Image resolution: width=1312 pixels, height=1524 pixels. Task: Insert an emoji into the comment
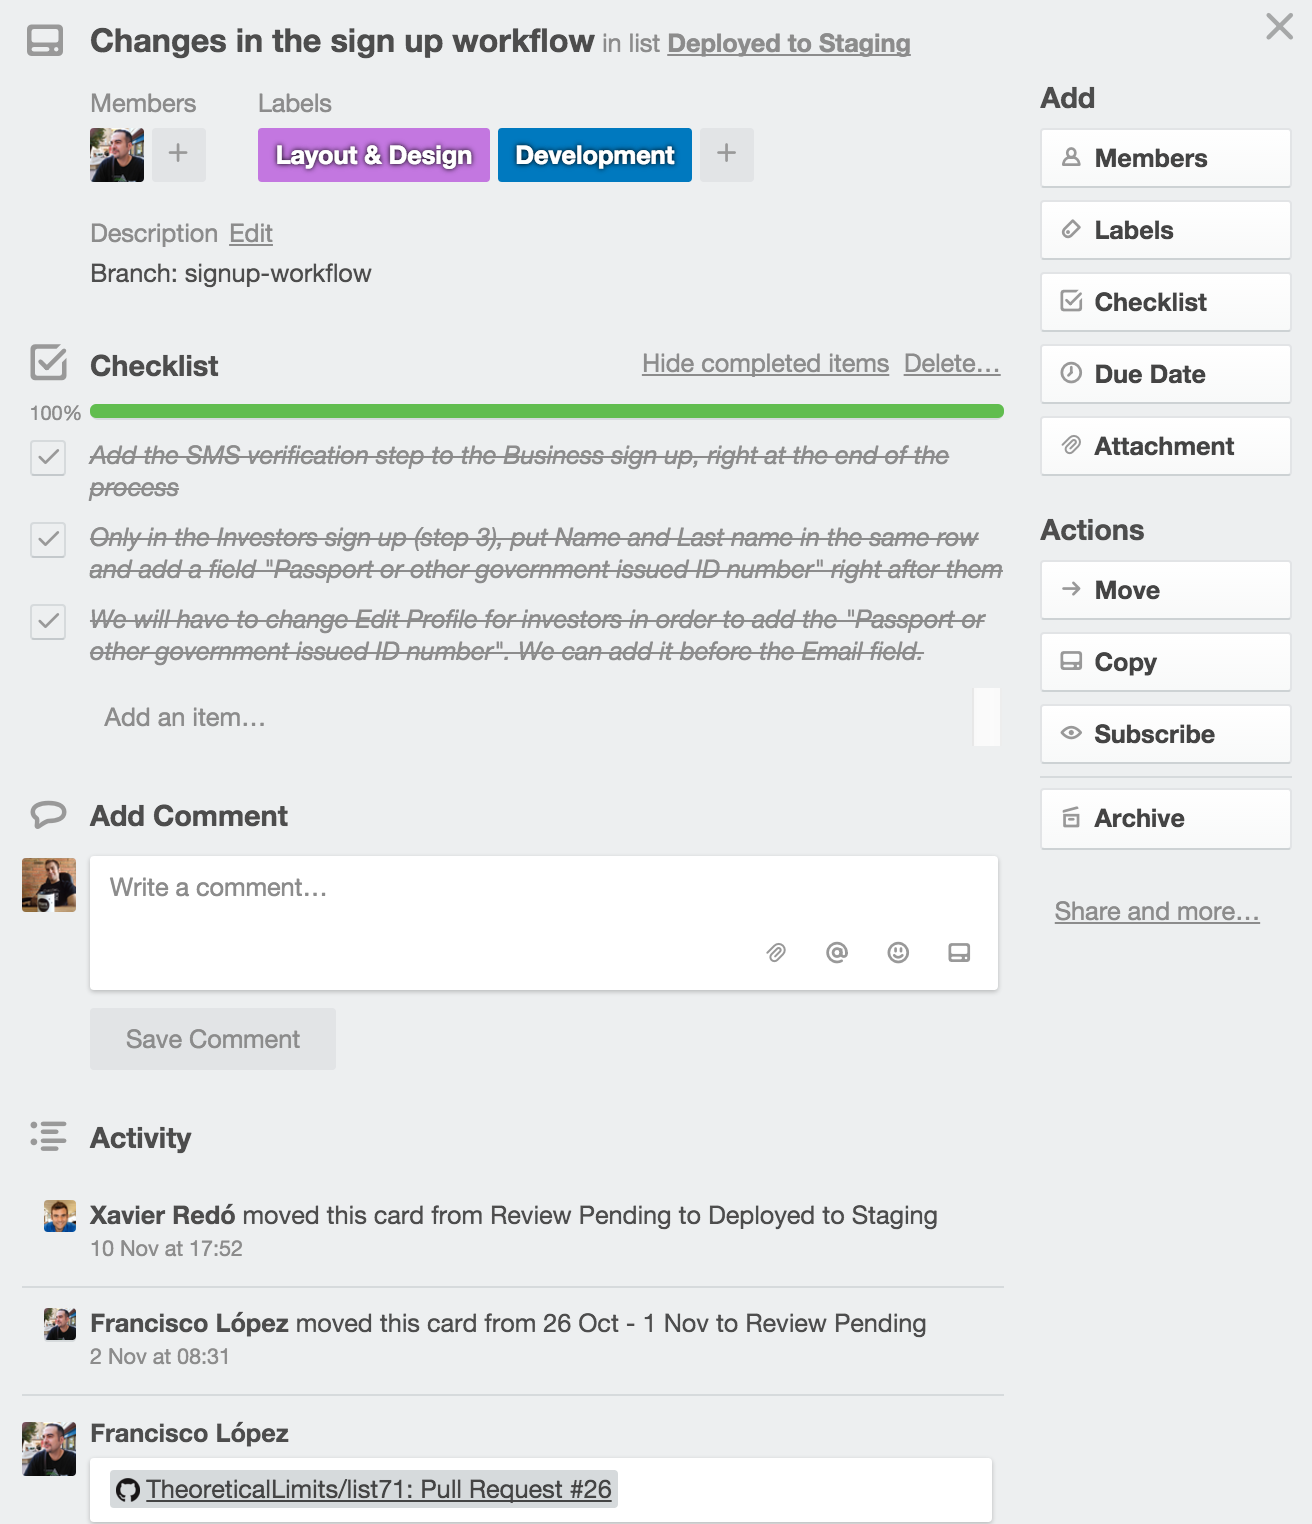[x=897, y=953]
